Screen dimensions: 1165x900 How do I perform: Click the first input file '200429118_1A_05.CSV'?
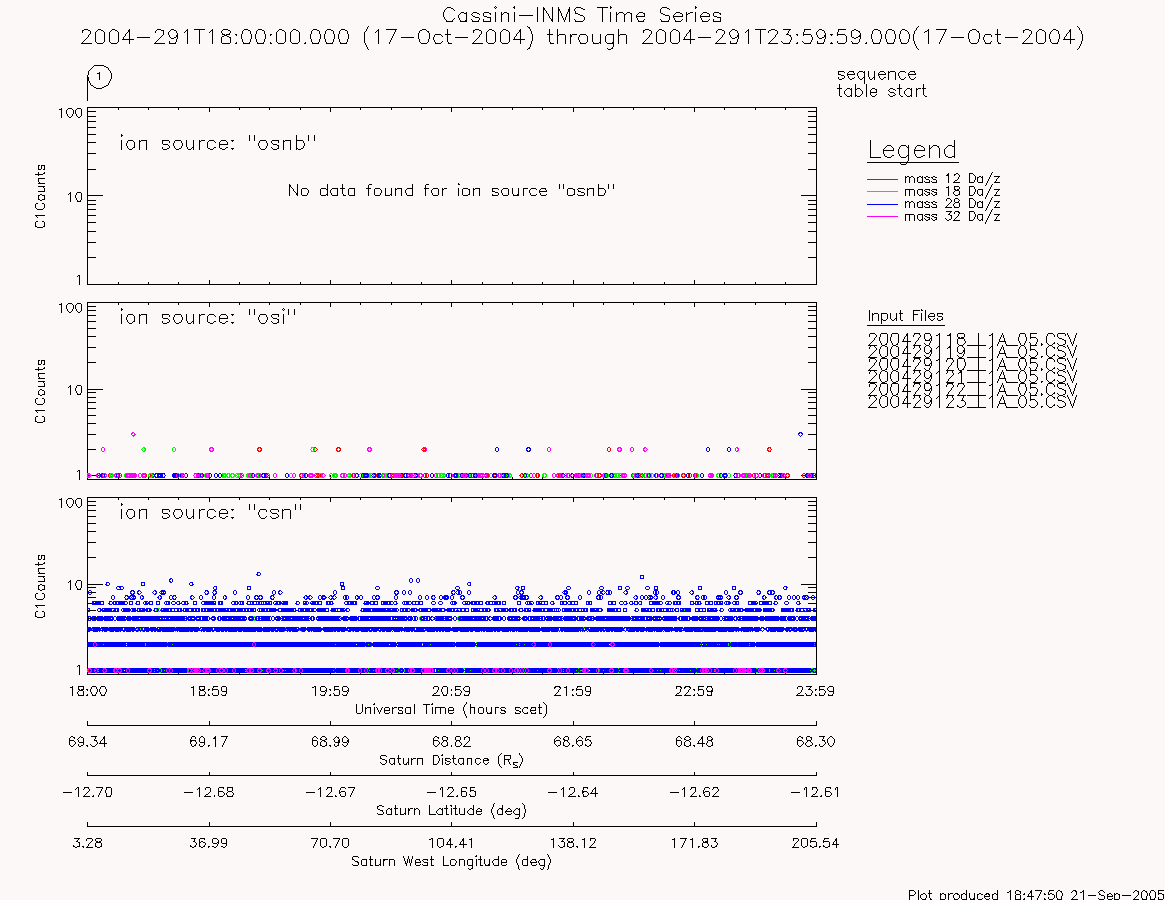point(972,339)
